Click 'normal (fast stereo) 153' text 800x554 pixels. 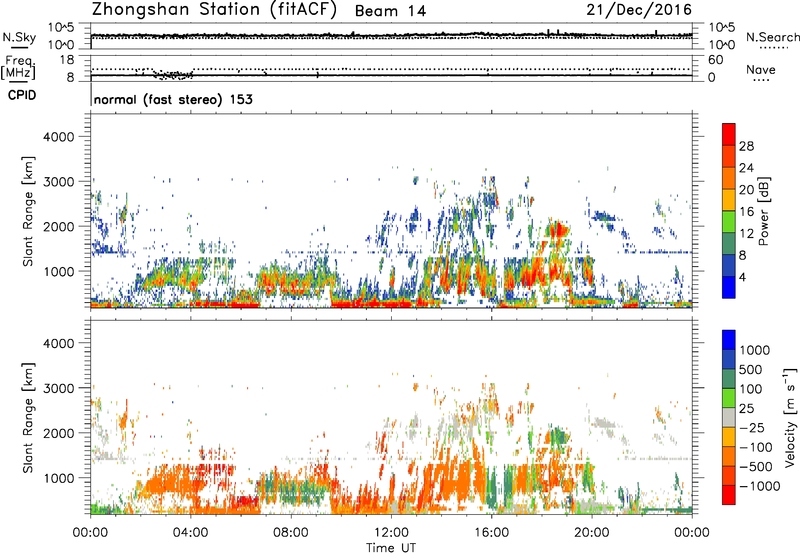pos(173,99)
